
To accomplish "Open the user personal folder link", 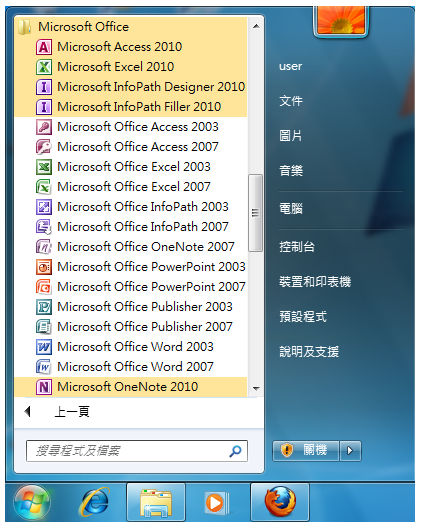I will 290,66.
